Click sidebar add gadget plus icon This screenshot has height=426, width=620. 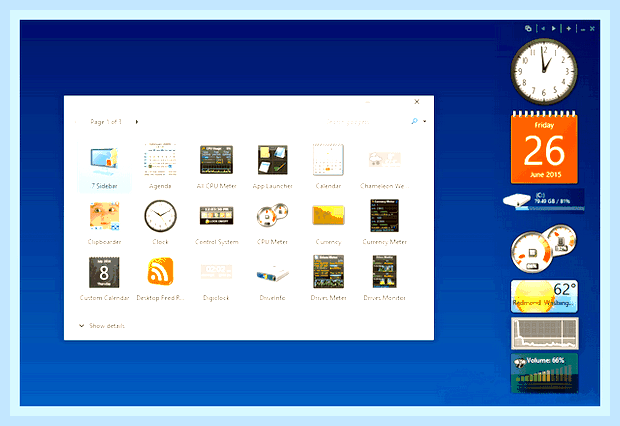[569, 28]
